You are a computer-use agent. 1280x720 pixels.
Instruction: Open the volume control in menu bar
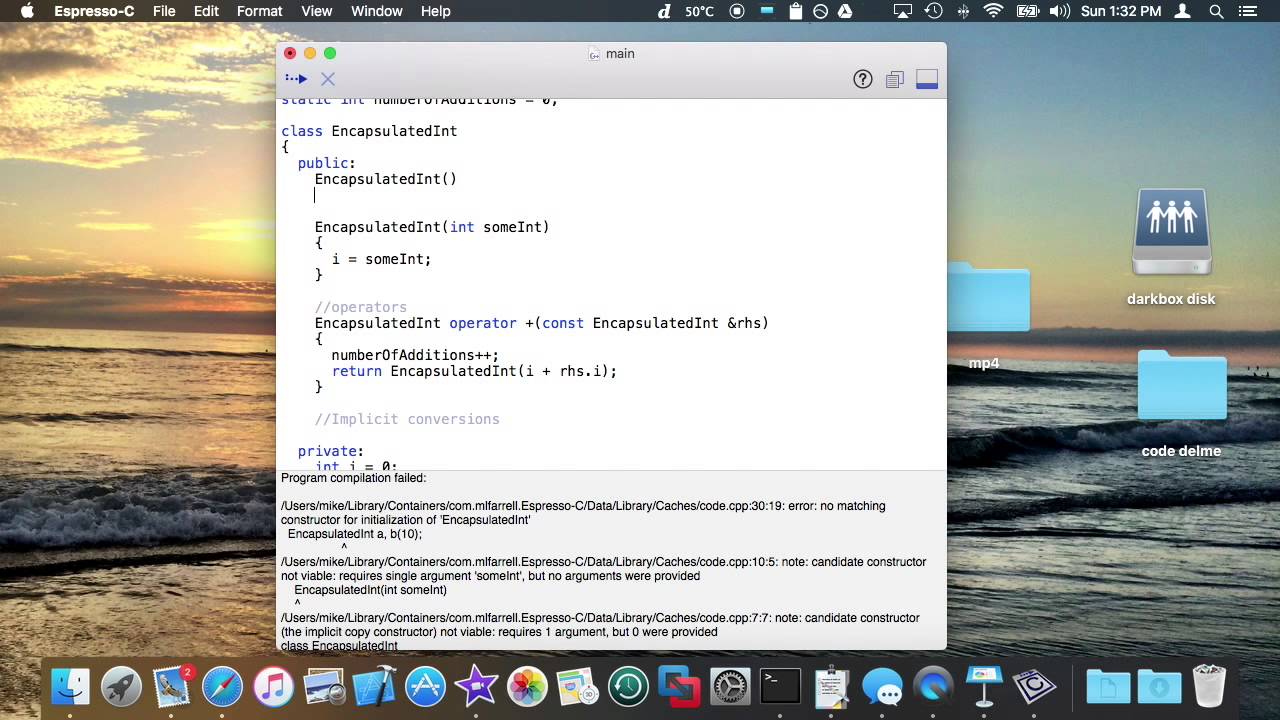pos(1059,11)
